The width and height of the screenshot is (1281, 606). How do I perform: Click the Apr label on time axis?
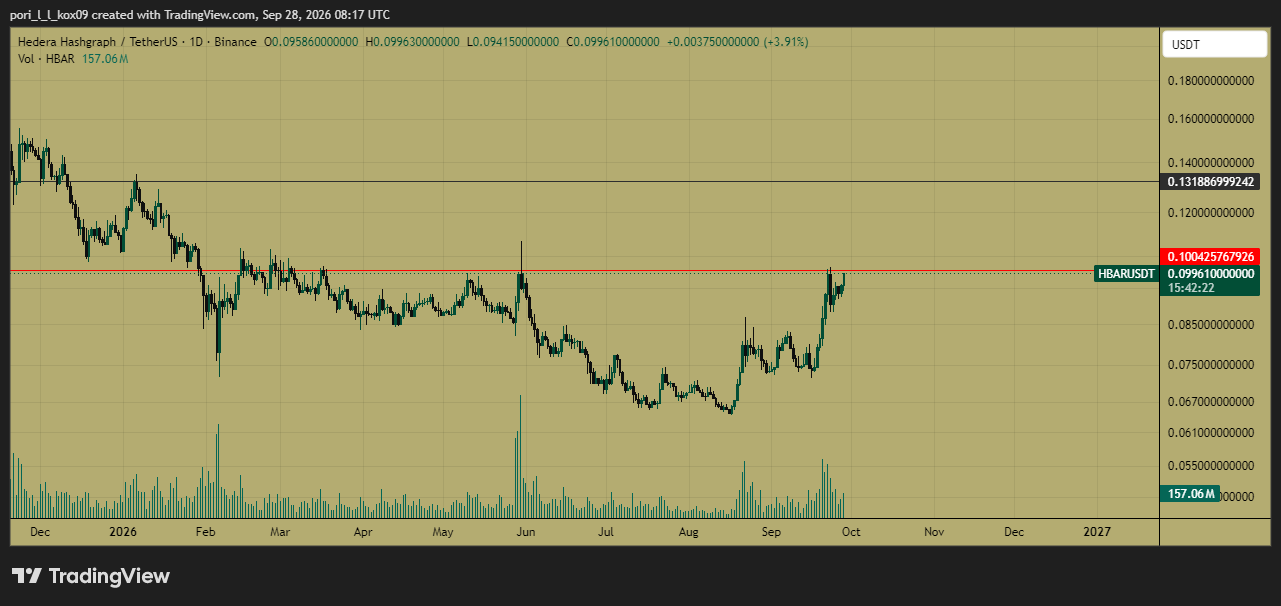point(363,532)
